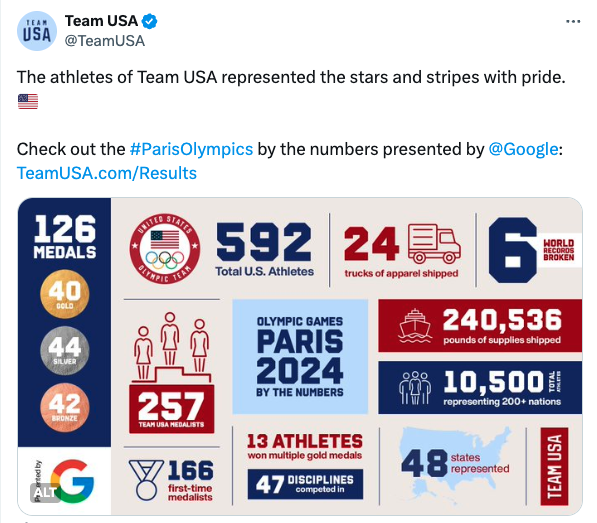Image resolution: width=597 pixels, height=523 pixels.
Task: Click the cargo ship icon
Action: coord(415,326)
